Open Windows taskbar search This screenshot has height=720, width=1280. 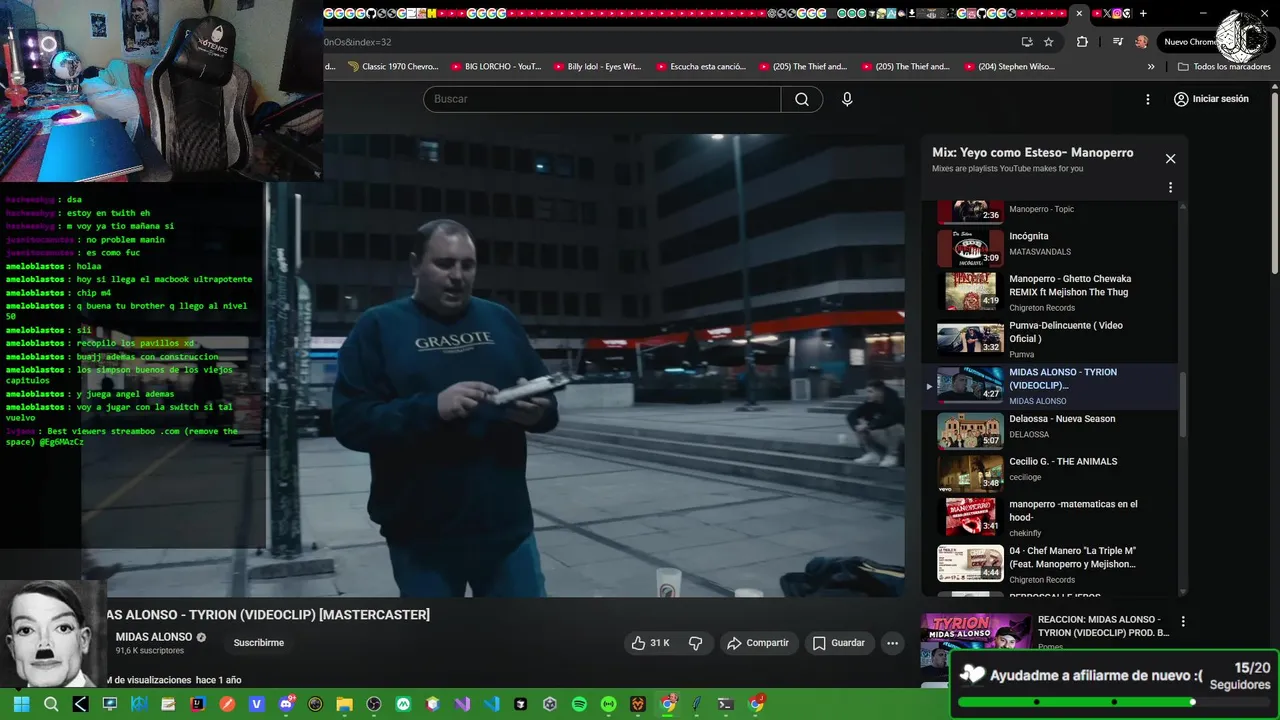coord(51,704)
